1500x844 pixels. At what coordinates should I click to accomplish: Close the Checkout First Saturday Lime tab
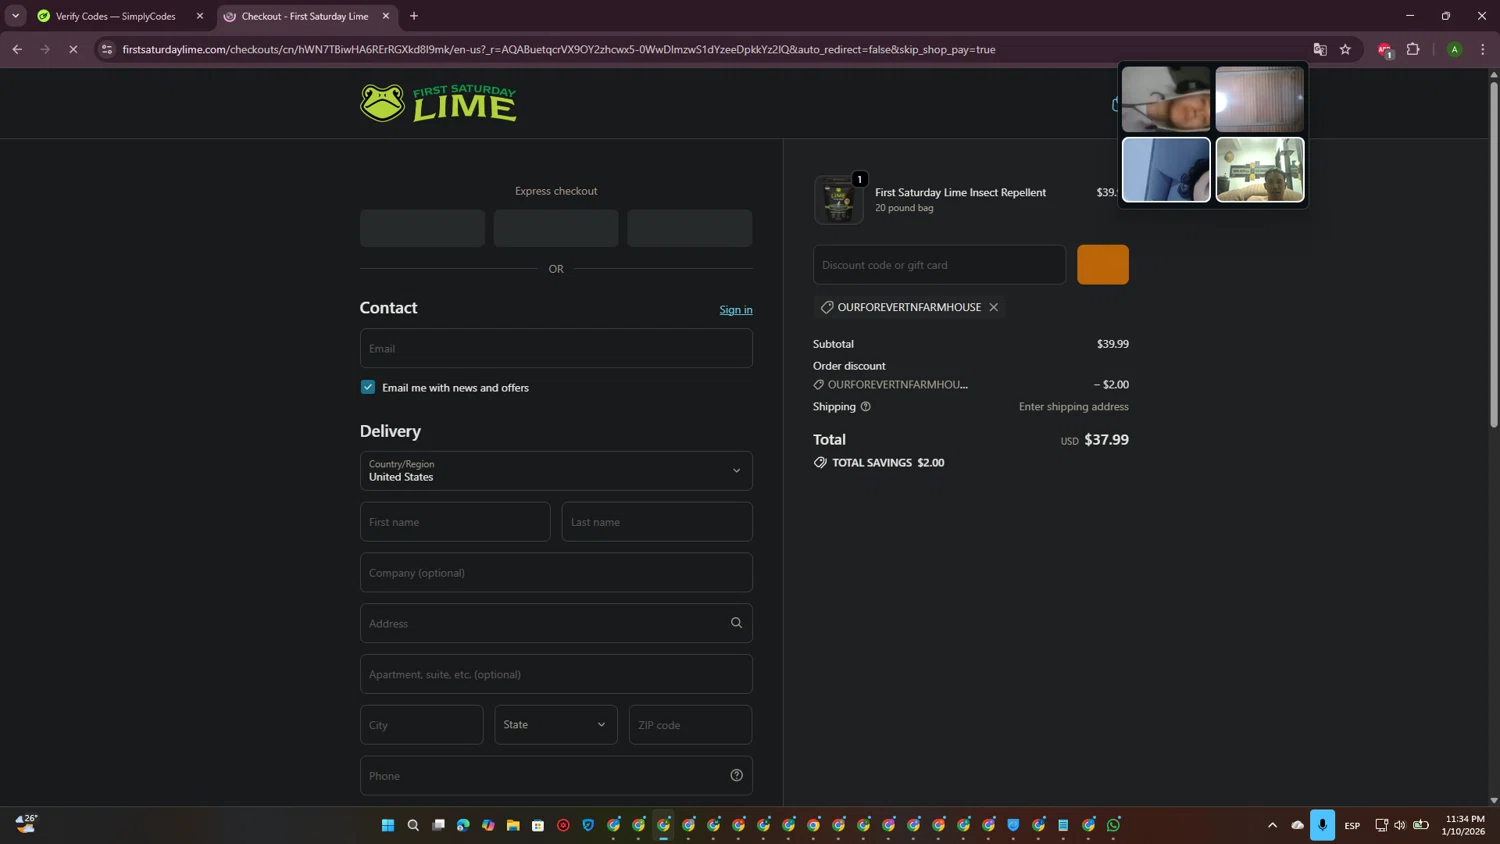point(386,16)
